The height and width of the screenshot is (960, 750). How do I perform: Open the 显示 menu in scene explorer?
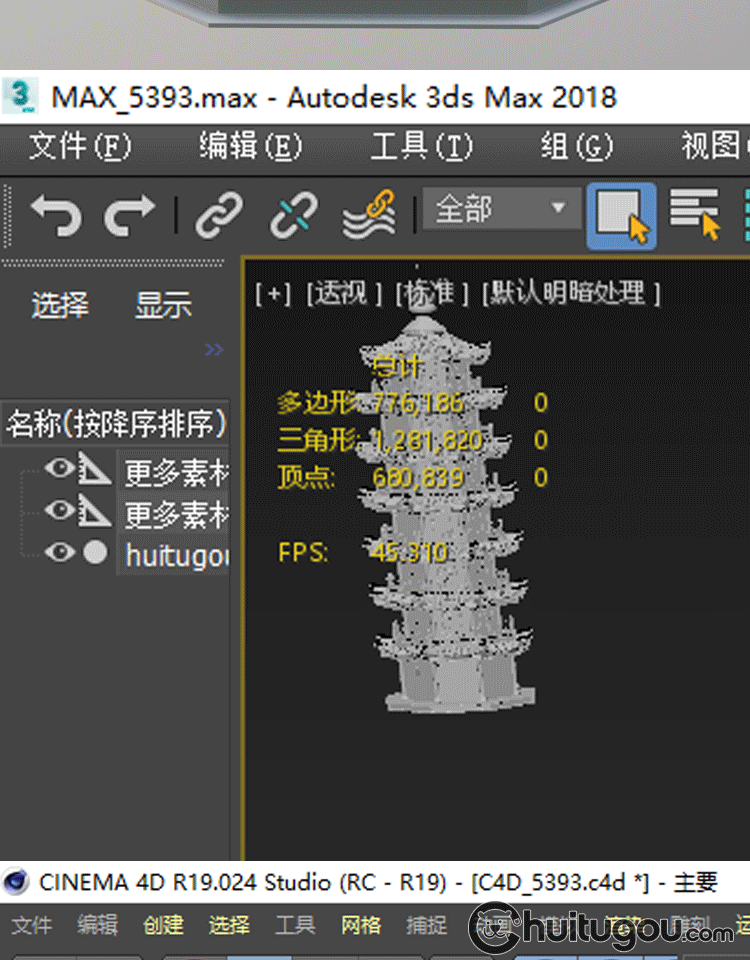point(163,305)
